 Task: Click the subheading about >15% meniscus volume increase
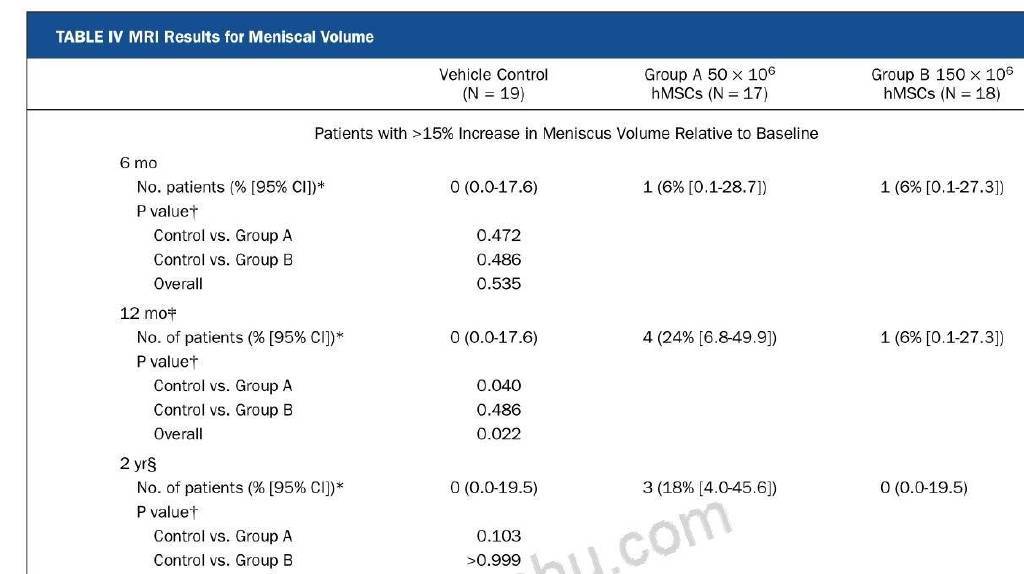tap(566, 133)
